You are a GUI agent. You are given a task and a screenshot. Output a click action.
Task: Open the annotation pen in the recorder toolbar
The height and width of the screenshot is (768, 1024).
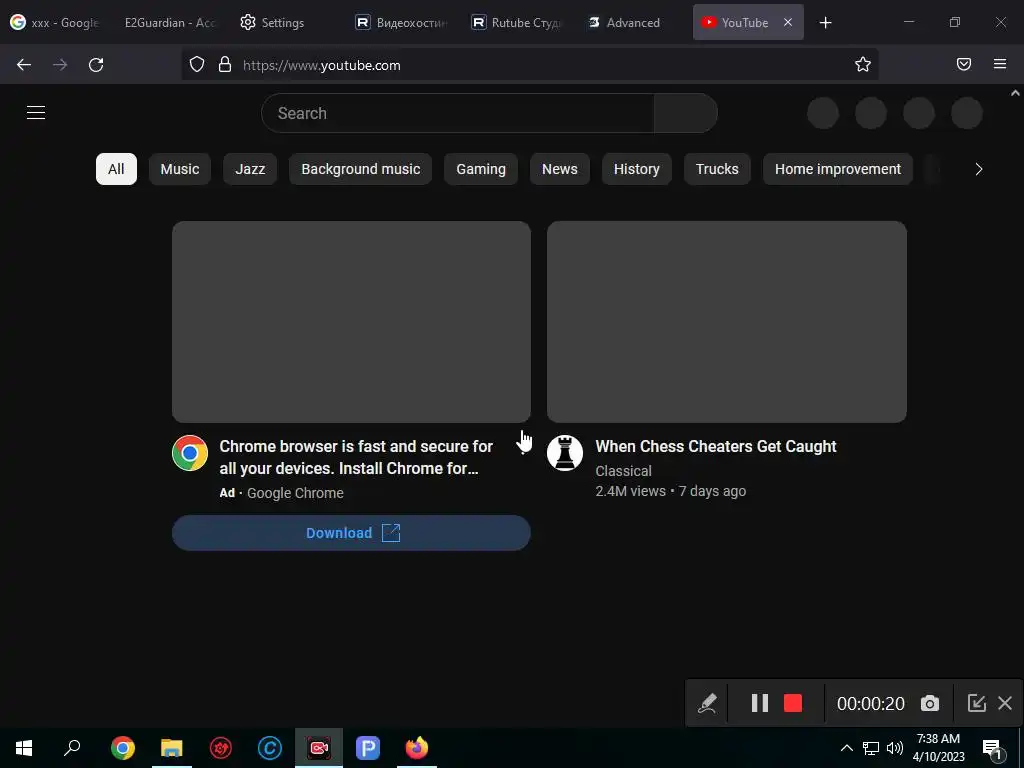coord(707,703)
